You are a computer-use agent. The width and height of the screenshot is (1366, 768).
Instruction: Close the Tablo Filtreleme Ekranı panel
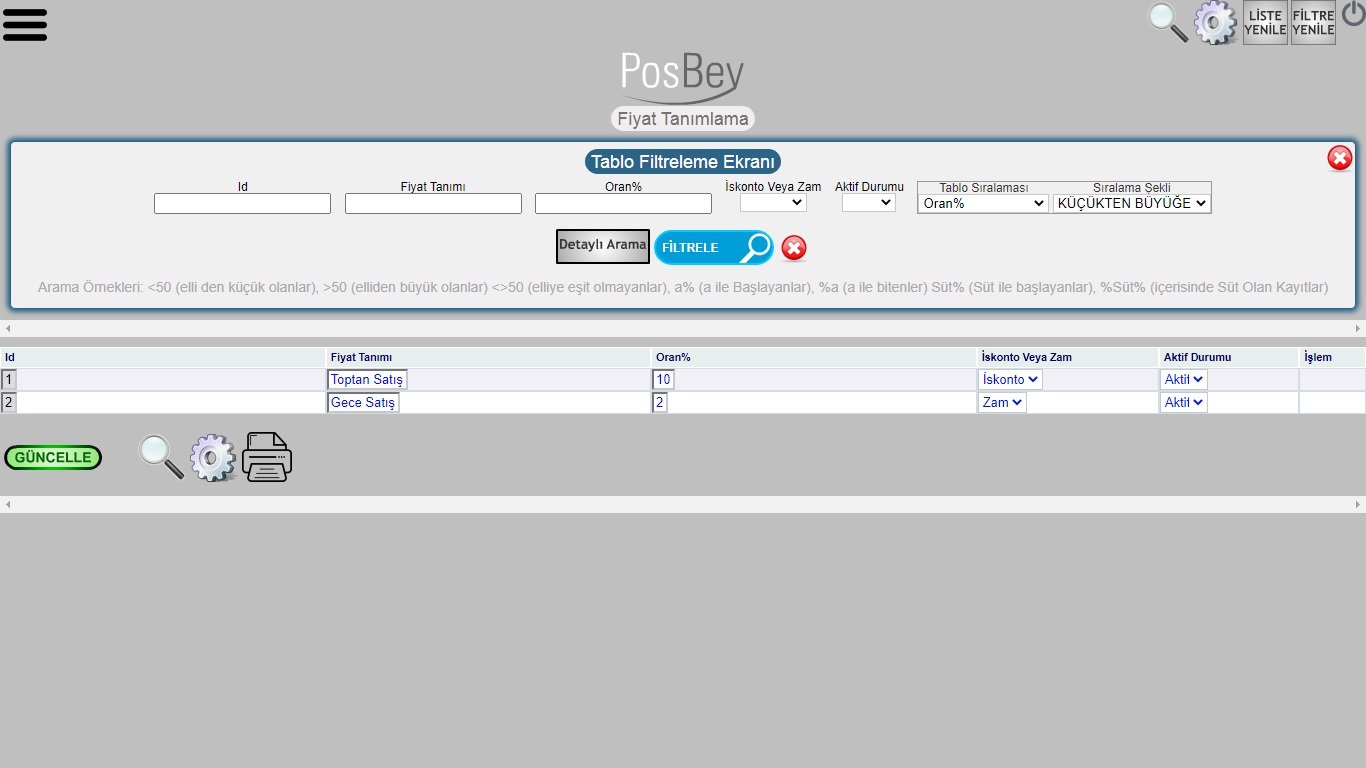pos(1339,158)
